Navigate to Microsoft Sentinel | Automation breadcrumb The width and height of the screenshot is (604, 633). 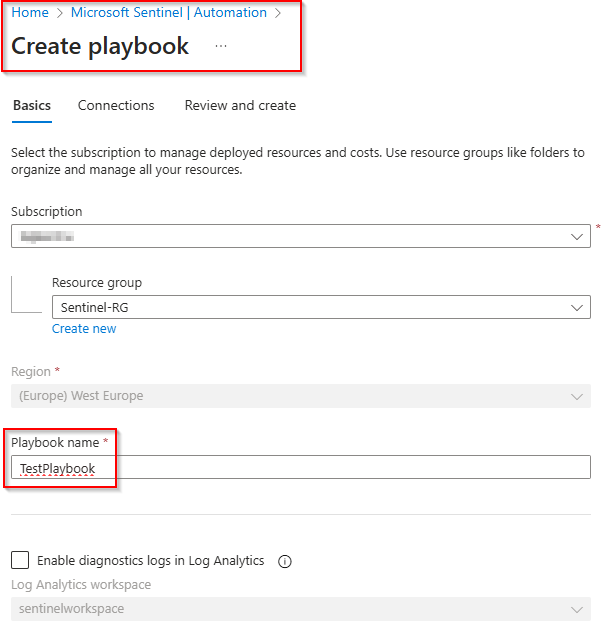168,13
